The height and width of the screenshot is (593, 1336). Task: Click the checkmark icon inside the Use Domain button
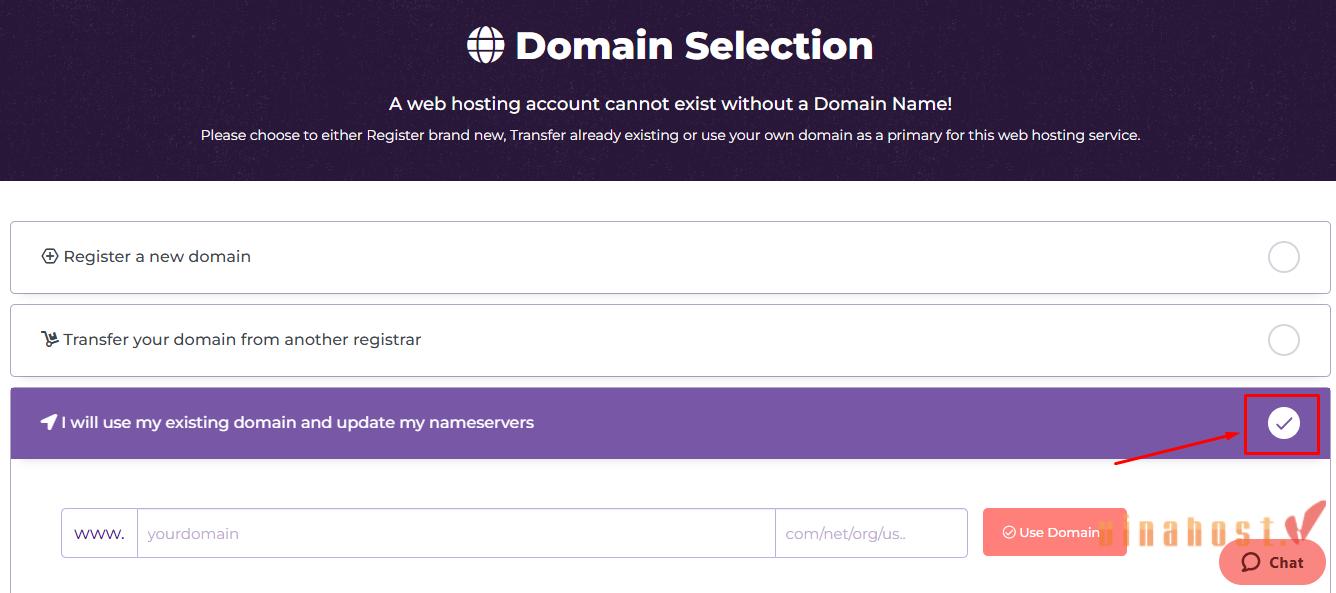pos(1009,532)
